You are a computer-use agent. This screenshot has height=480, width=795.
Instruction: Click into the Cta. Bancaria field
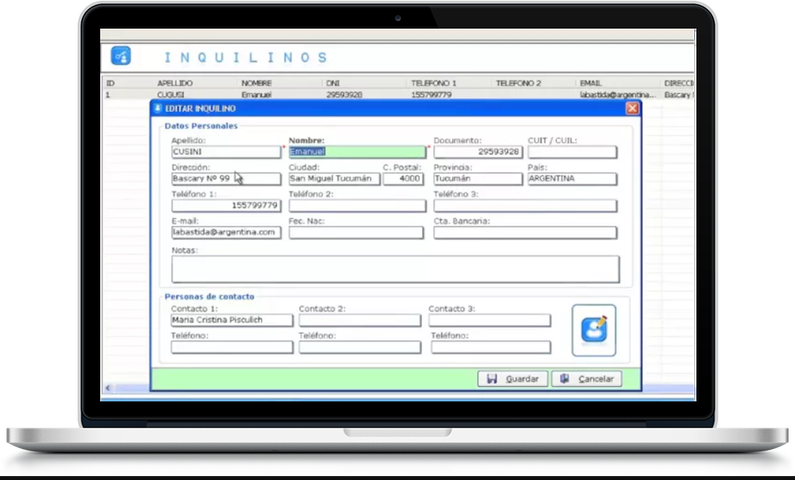pos(525,232)
